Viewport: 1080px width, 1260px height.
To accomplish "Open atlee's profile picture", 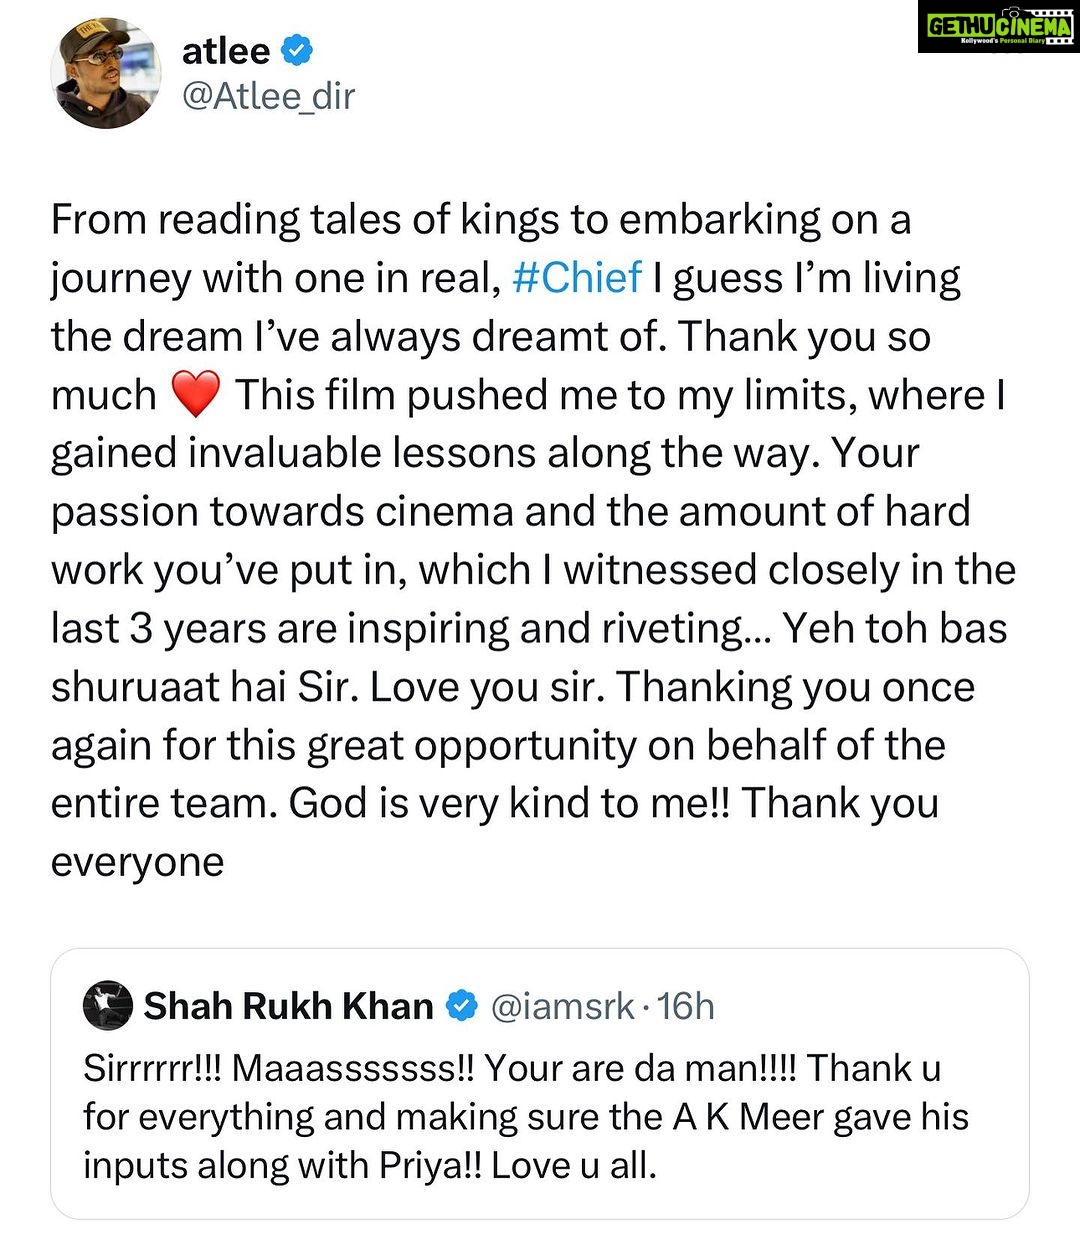I will click(106, 73).
